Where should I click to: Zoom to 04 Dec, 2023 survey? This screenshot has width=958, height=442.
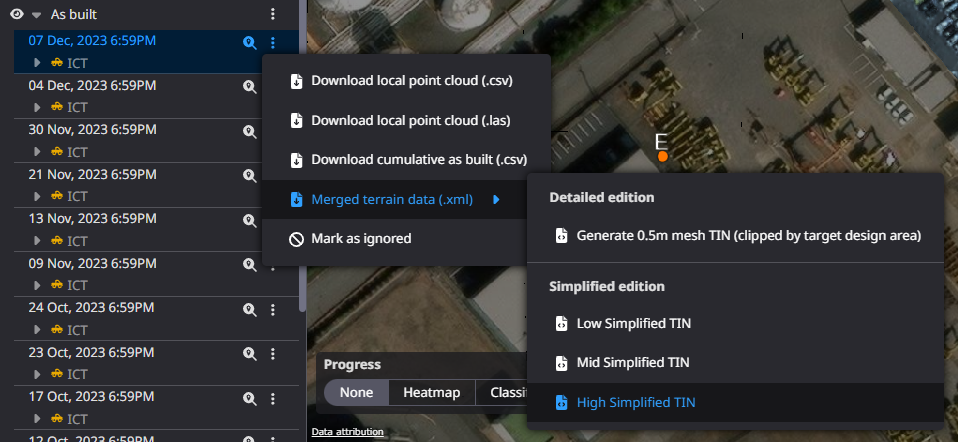(249, 87)
